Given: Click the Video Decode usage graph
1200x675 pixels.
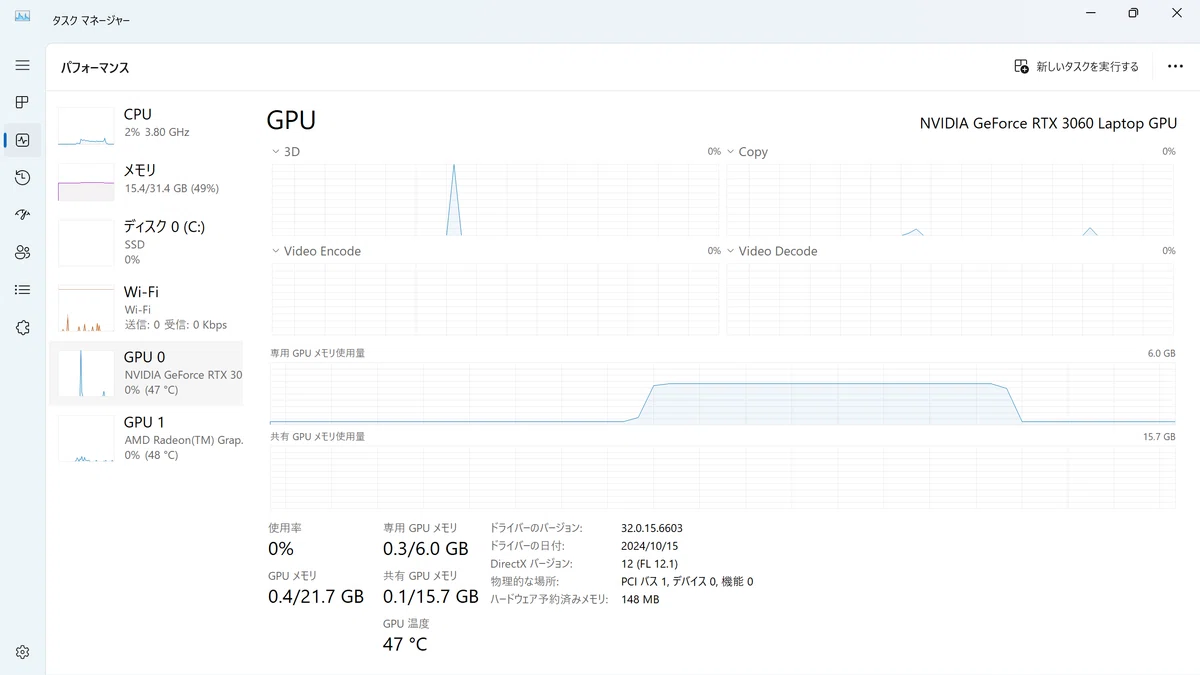Looking at the screenshot, I should click(950, 298).
